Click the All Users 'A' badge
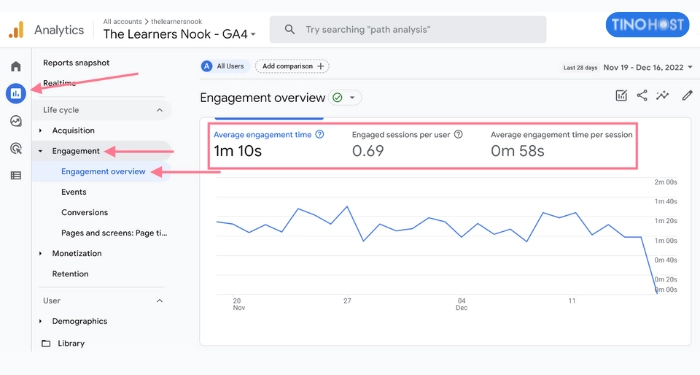 [206, 66]
